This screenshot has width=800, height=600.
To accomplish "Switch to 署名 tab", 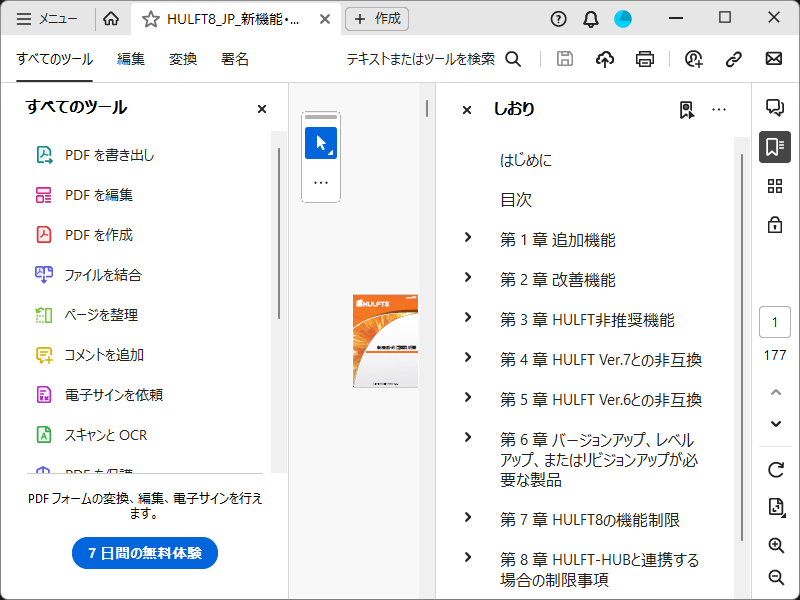I will tap(235, 59).
